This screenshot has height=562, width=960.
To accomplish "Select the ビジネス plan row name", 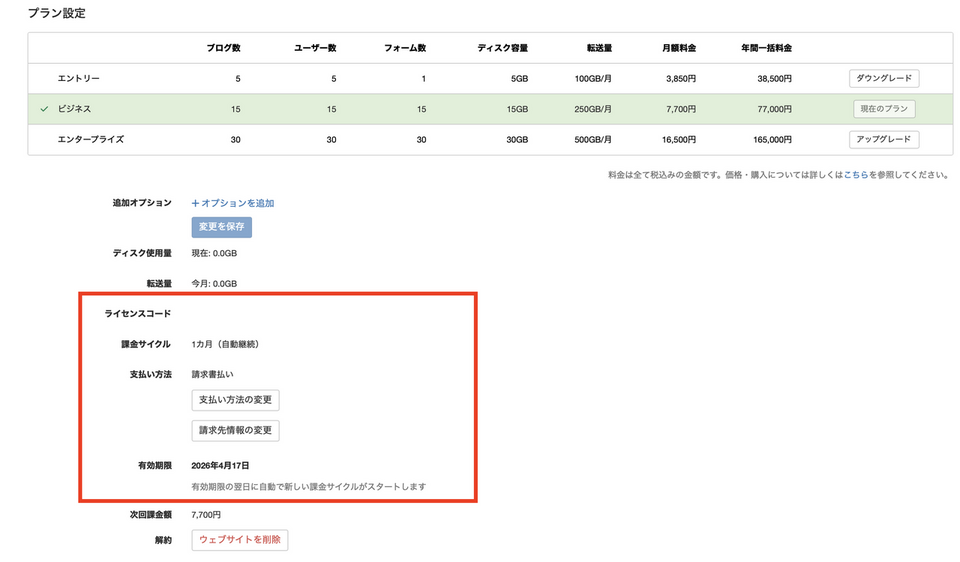I will [78, 109].
